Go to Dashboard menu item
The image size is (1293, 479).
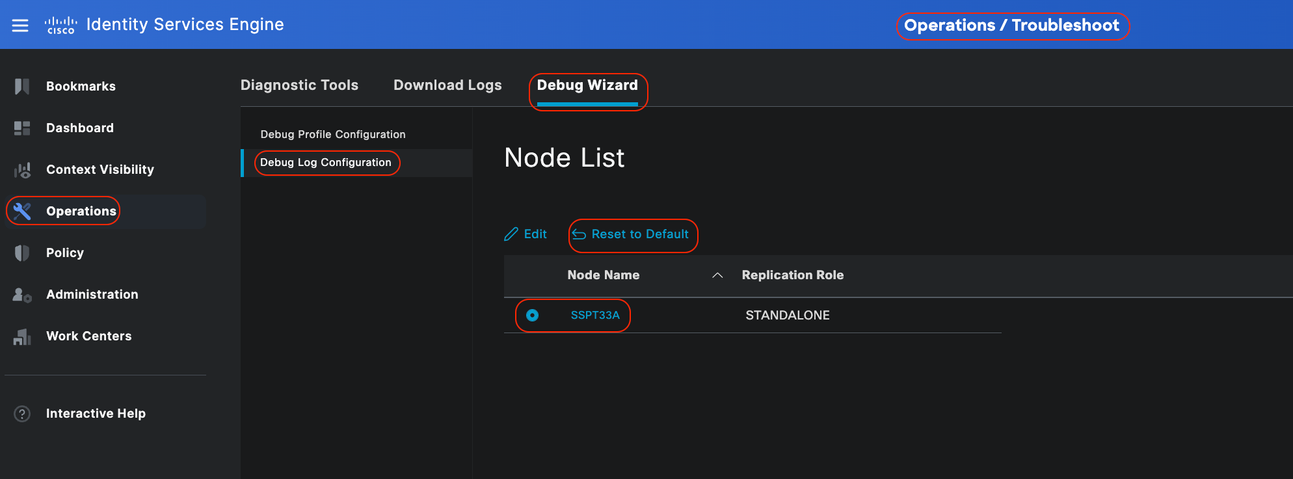coord(80,128)
